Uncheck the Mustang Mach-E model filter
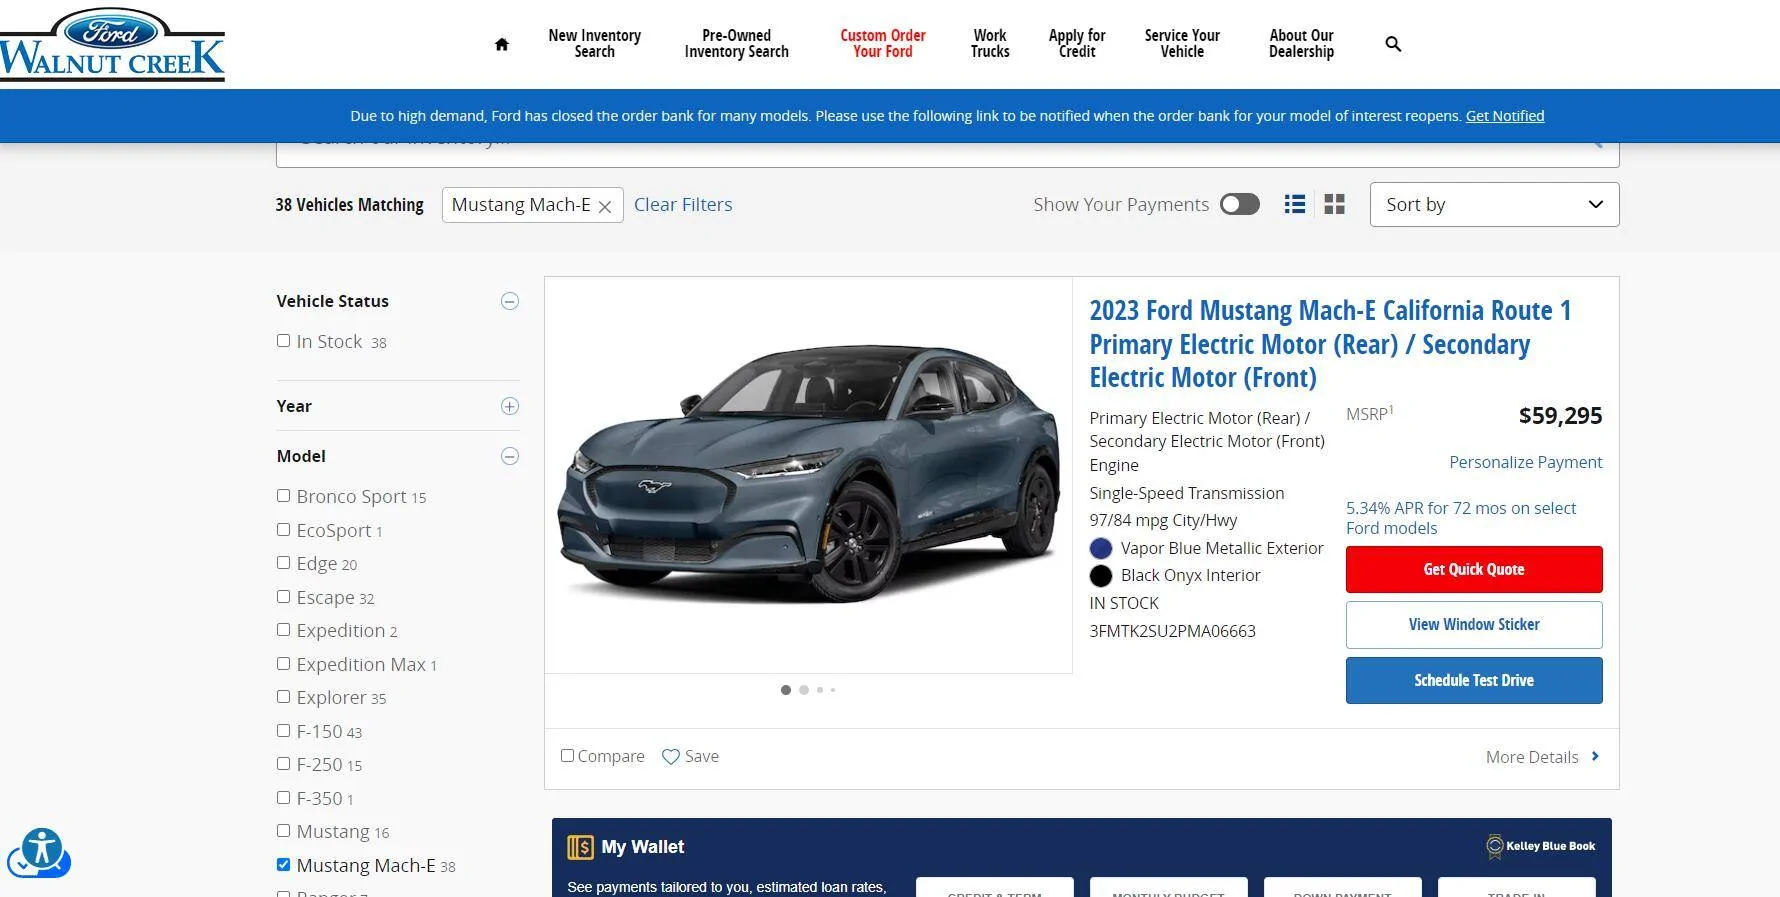 (283, 865)
